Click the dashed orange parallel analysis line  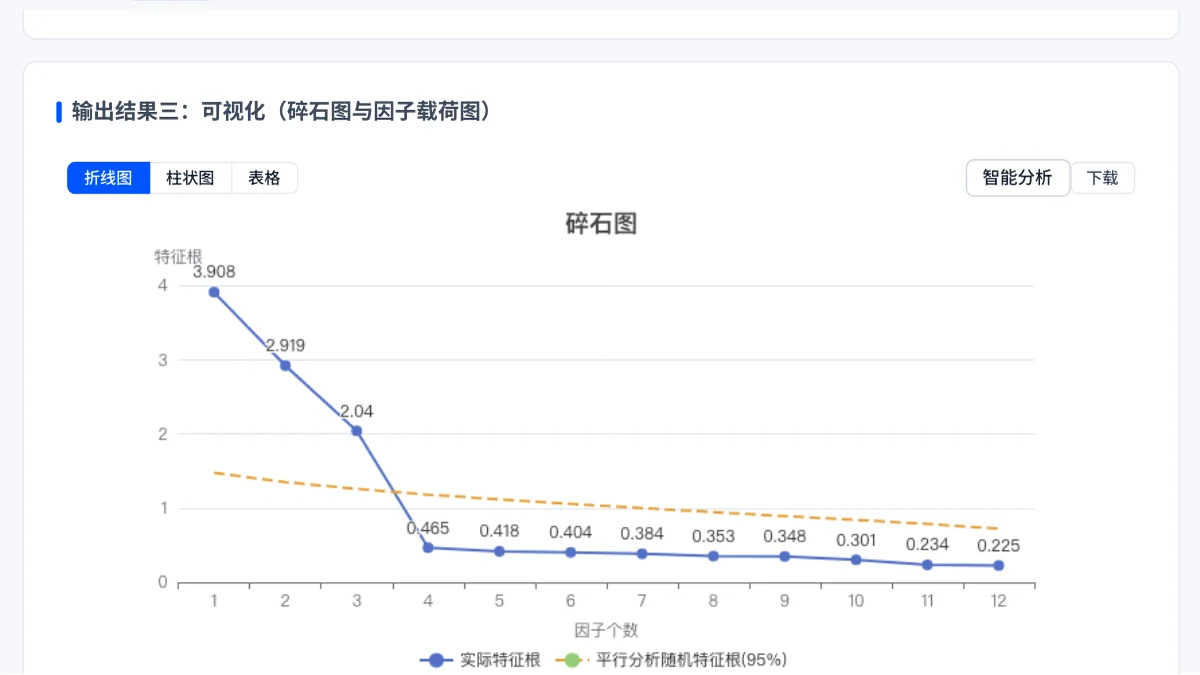[606, 504]
